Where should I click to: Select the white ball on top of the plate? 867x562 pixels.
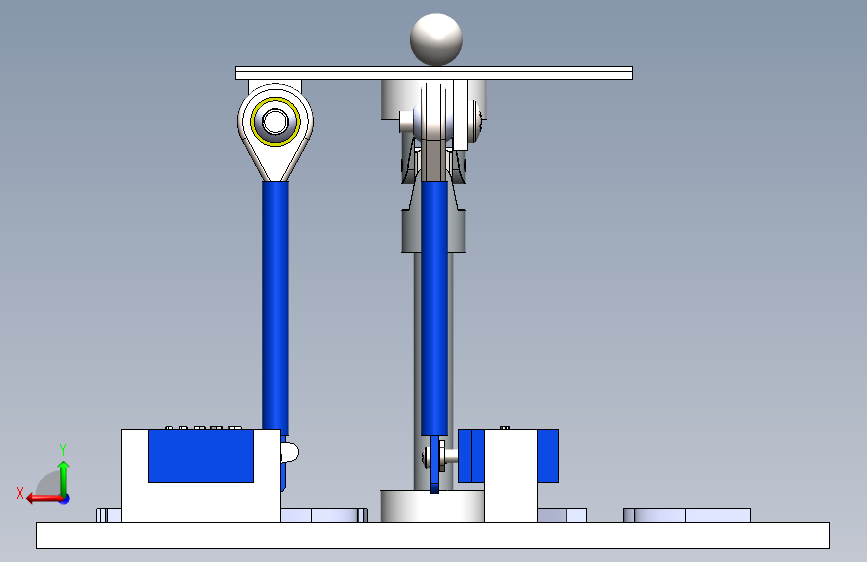click(436, 39)
